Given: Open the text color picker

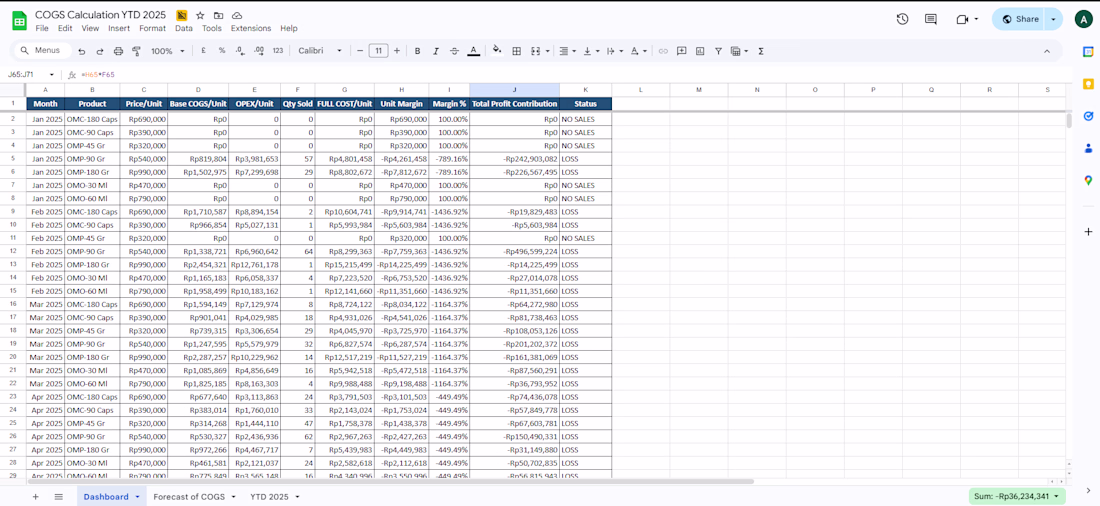Looking at the screenshot, I should click(474, 51).
